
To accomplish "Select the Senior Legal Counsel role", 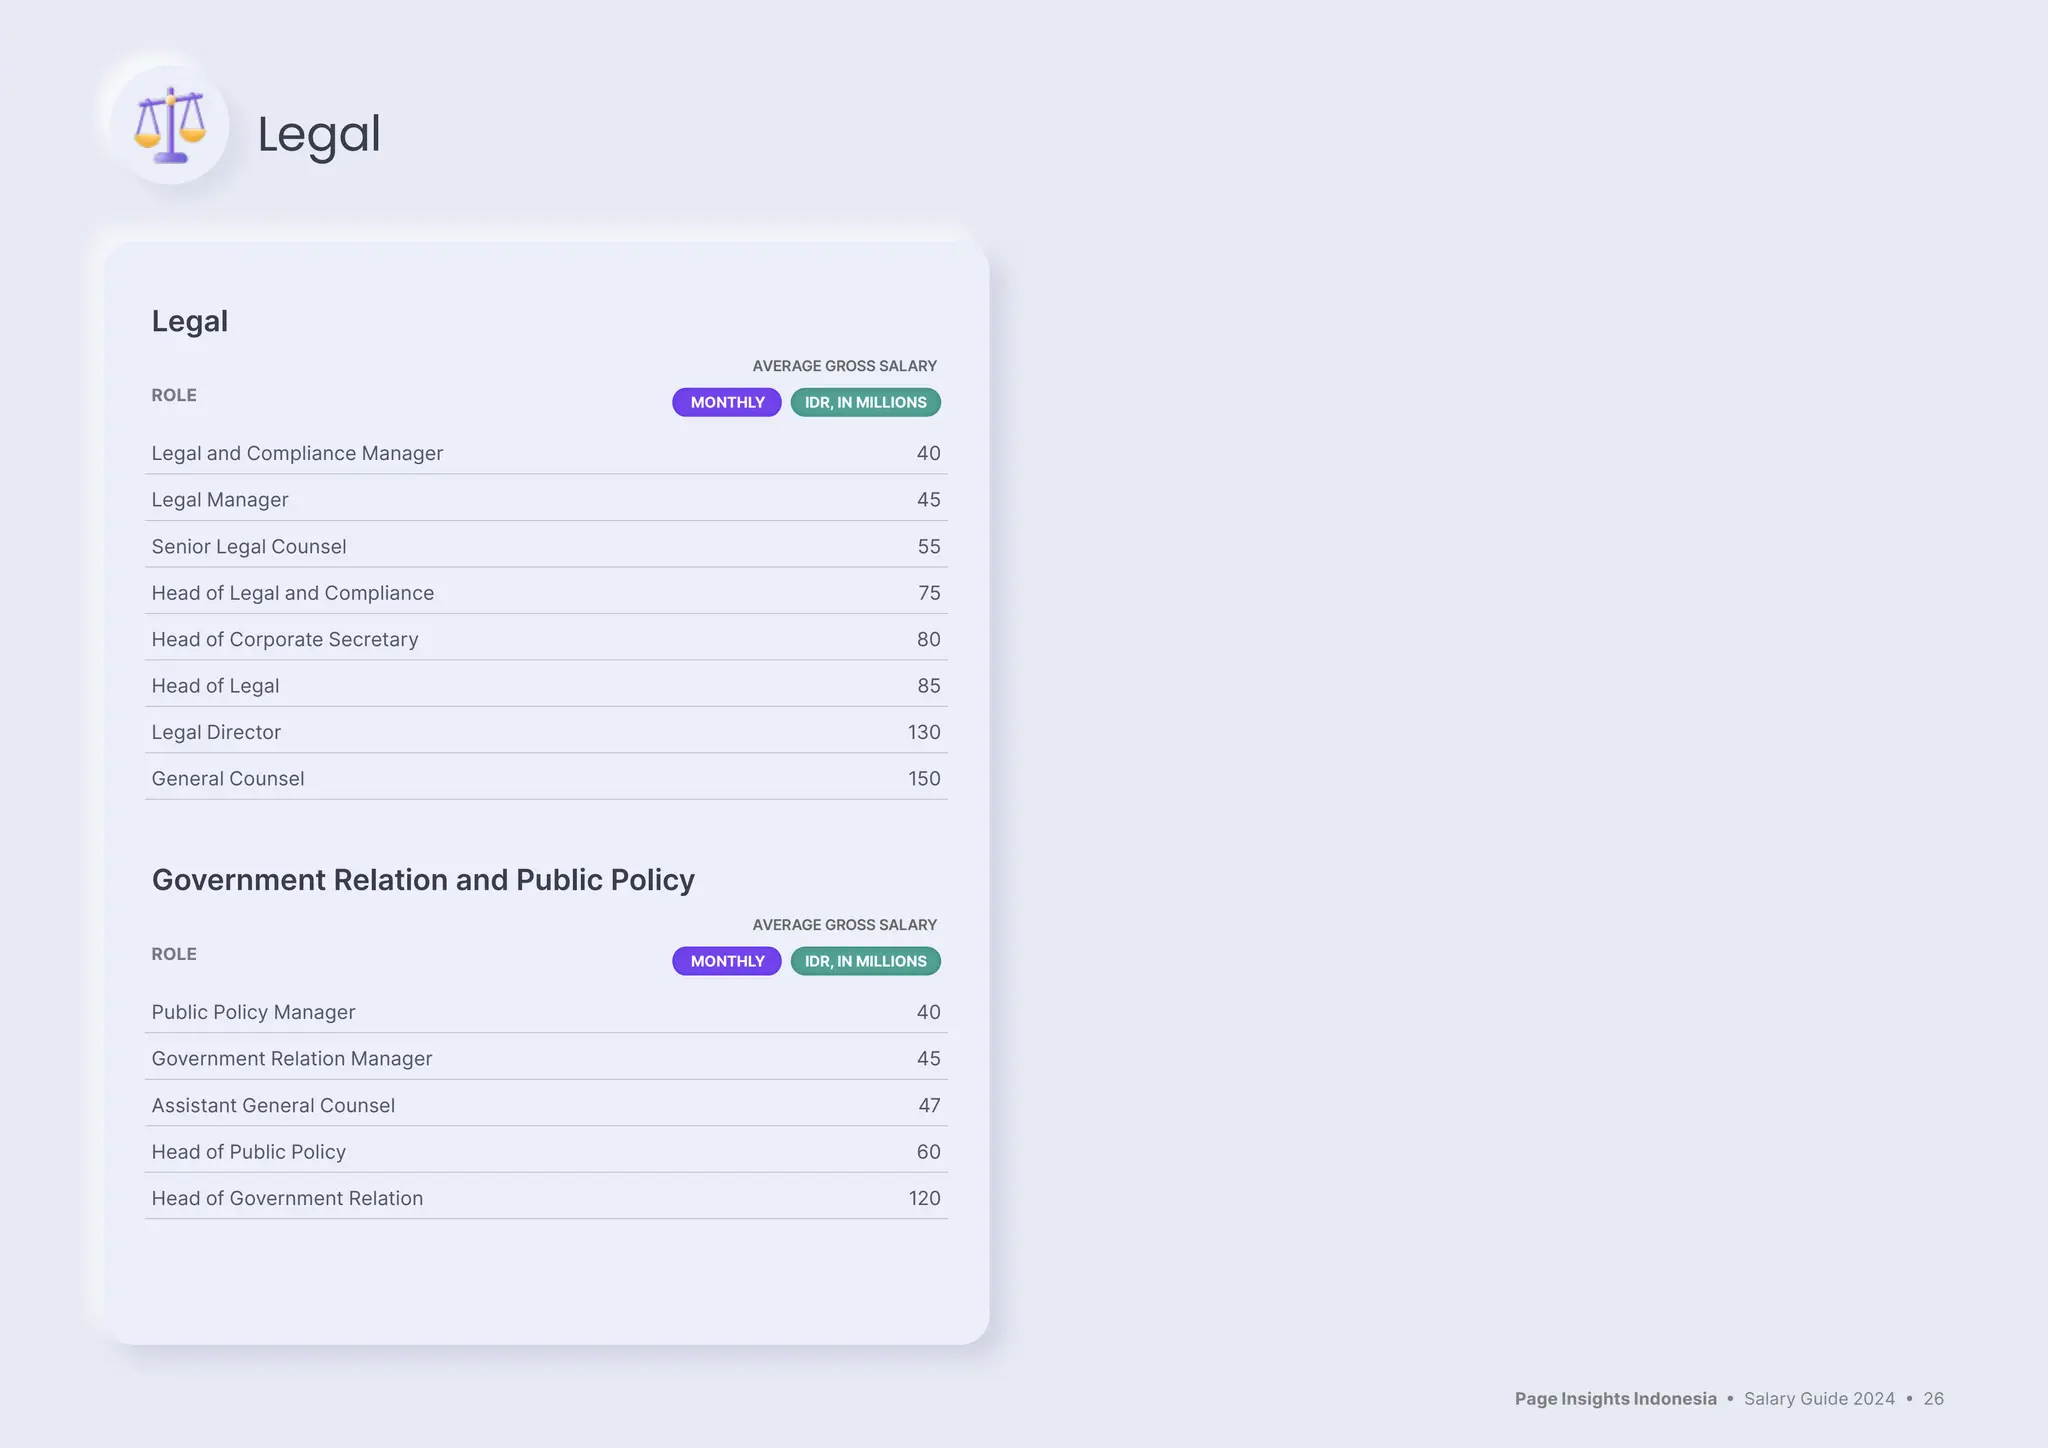I will pyautogui.click(x=249, y=547).
